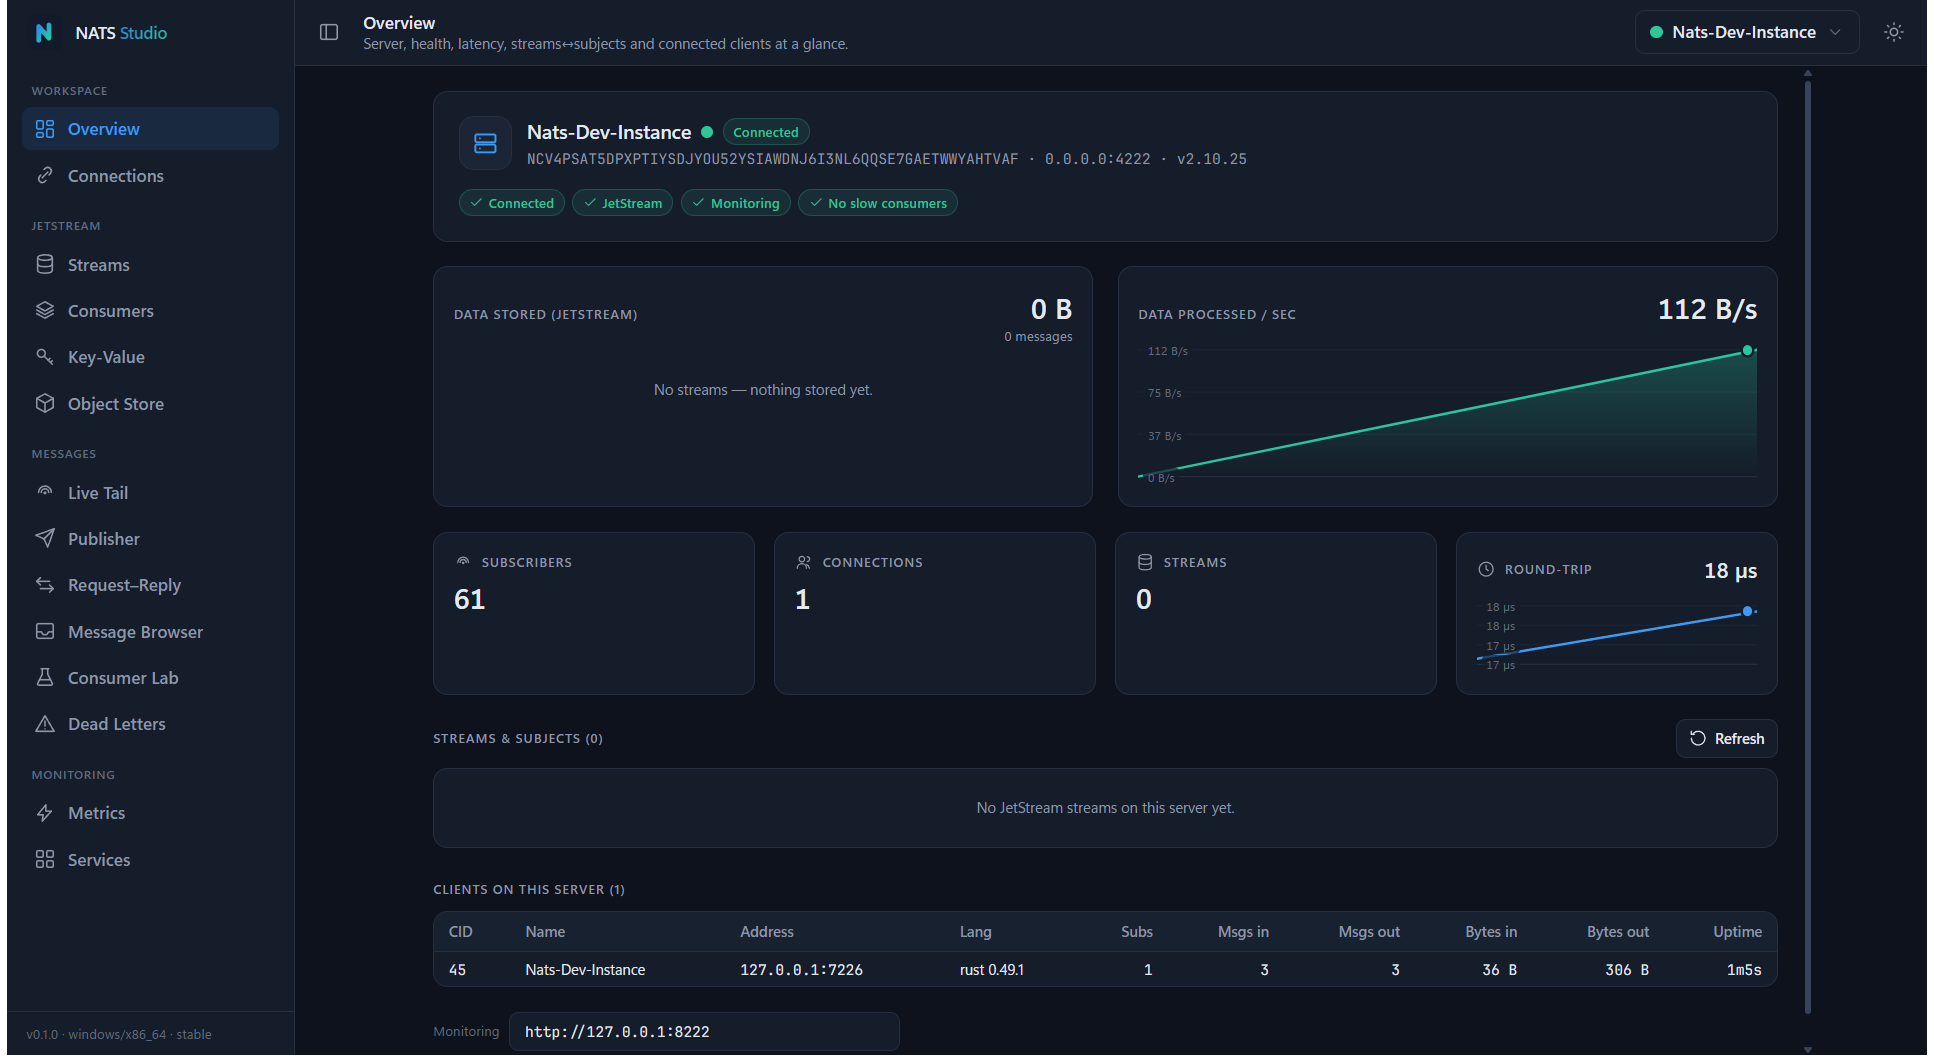The width and height of the screenshot is (1934, 1062).
Task: Click the Message Browser inbox icon
Action: coord(45,632)
